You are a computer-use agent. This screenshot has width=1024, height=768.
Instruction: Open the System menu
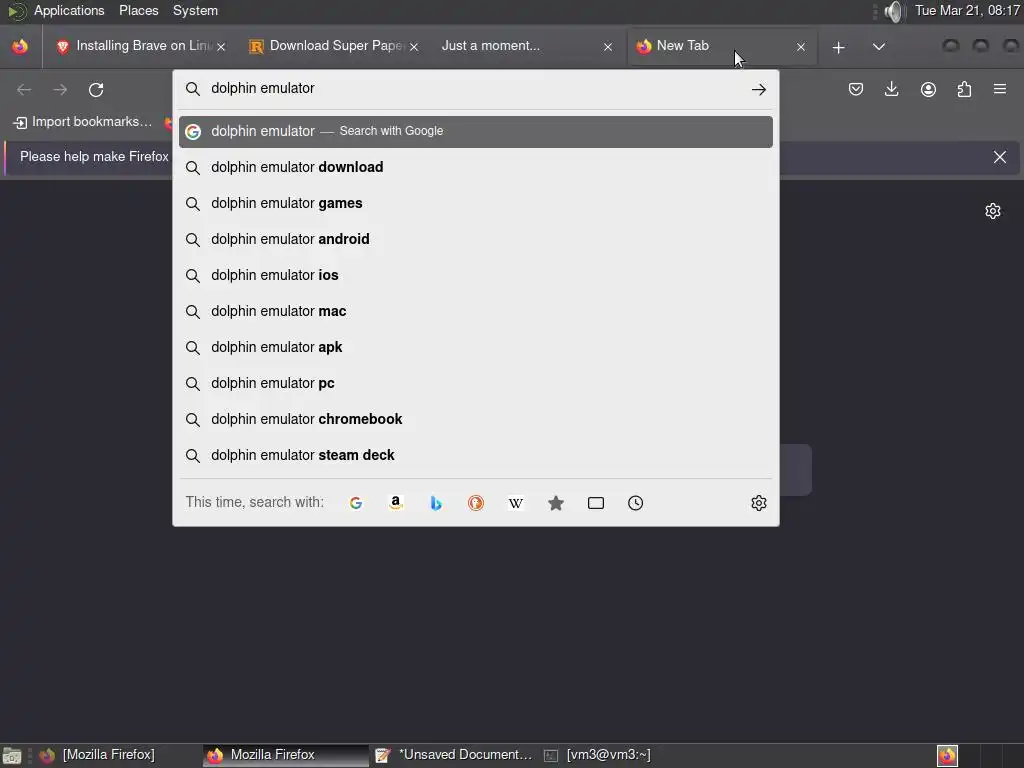195,10
